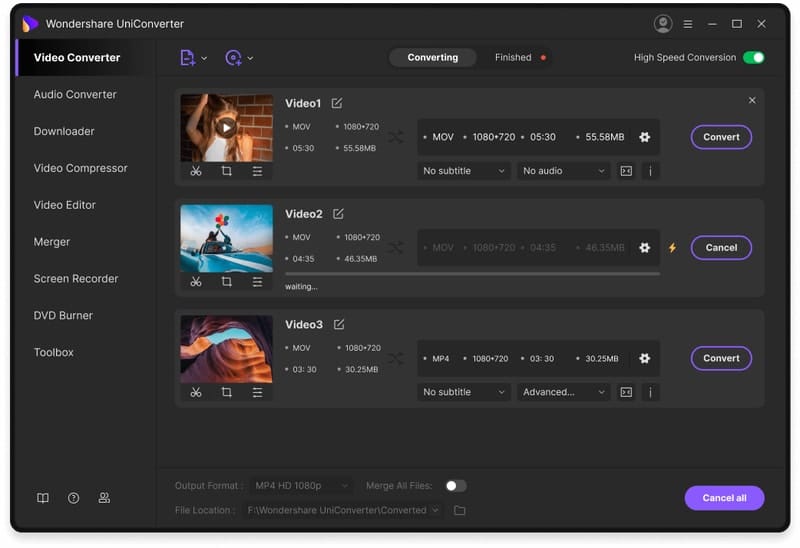Open the user account icon
Image resolution: width=800 pixels, height=548 pixels.
663,24
